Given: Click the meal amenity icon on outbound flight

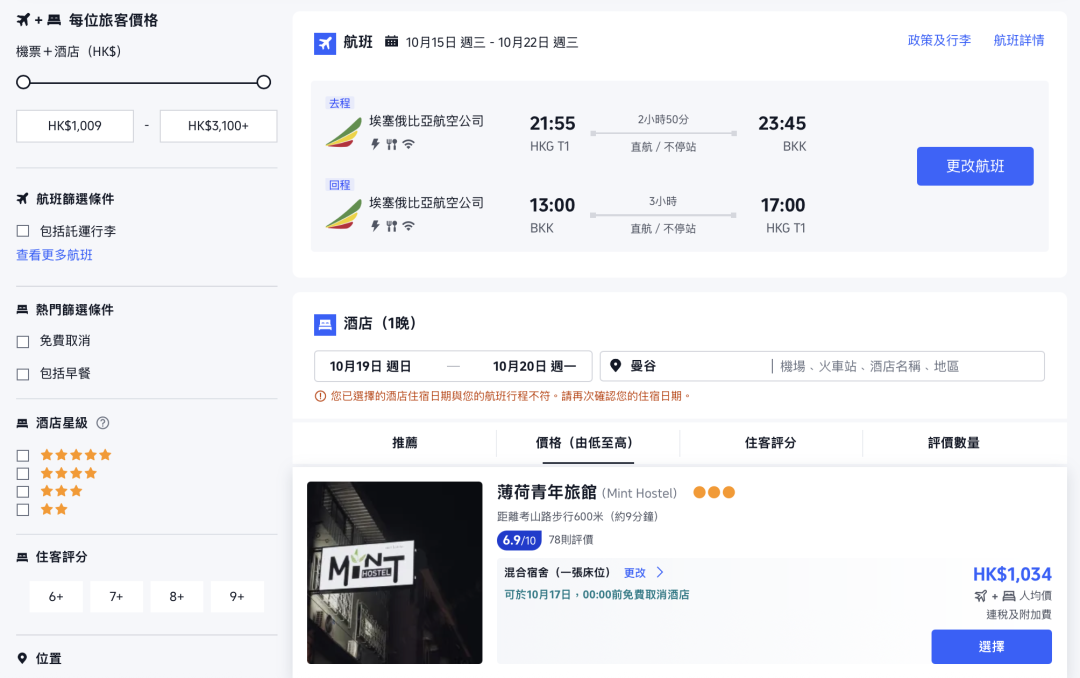Looking at the screenshot, I should [x=393, y=143].
